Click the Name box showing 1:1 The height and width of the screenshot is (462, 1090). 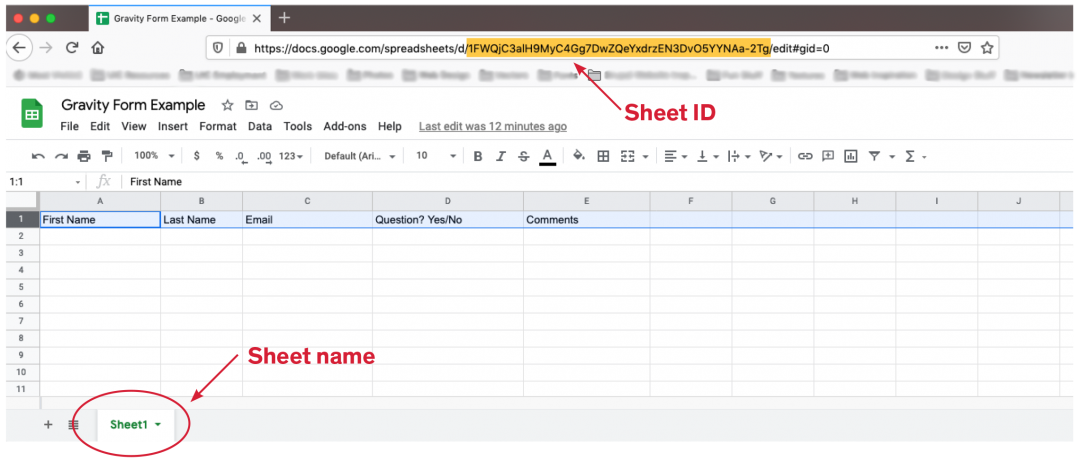click(x=43, y=181)
